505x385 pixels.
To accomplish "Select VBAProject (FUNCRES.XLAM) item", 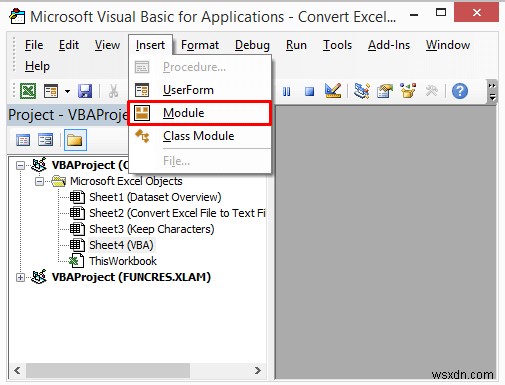I will pos(131,277).
